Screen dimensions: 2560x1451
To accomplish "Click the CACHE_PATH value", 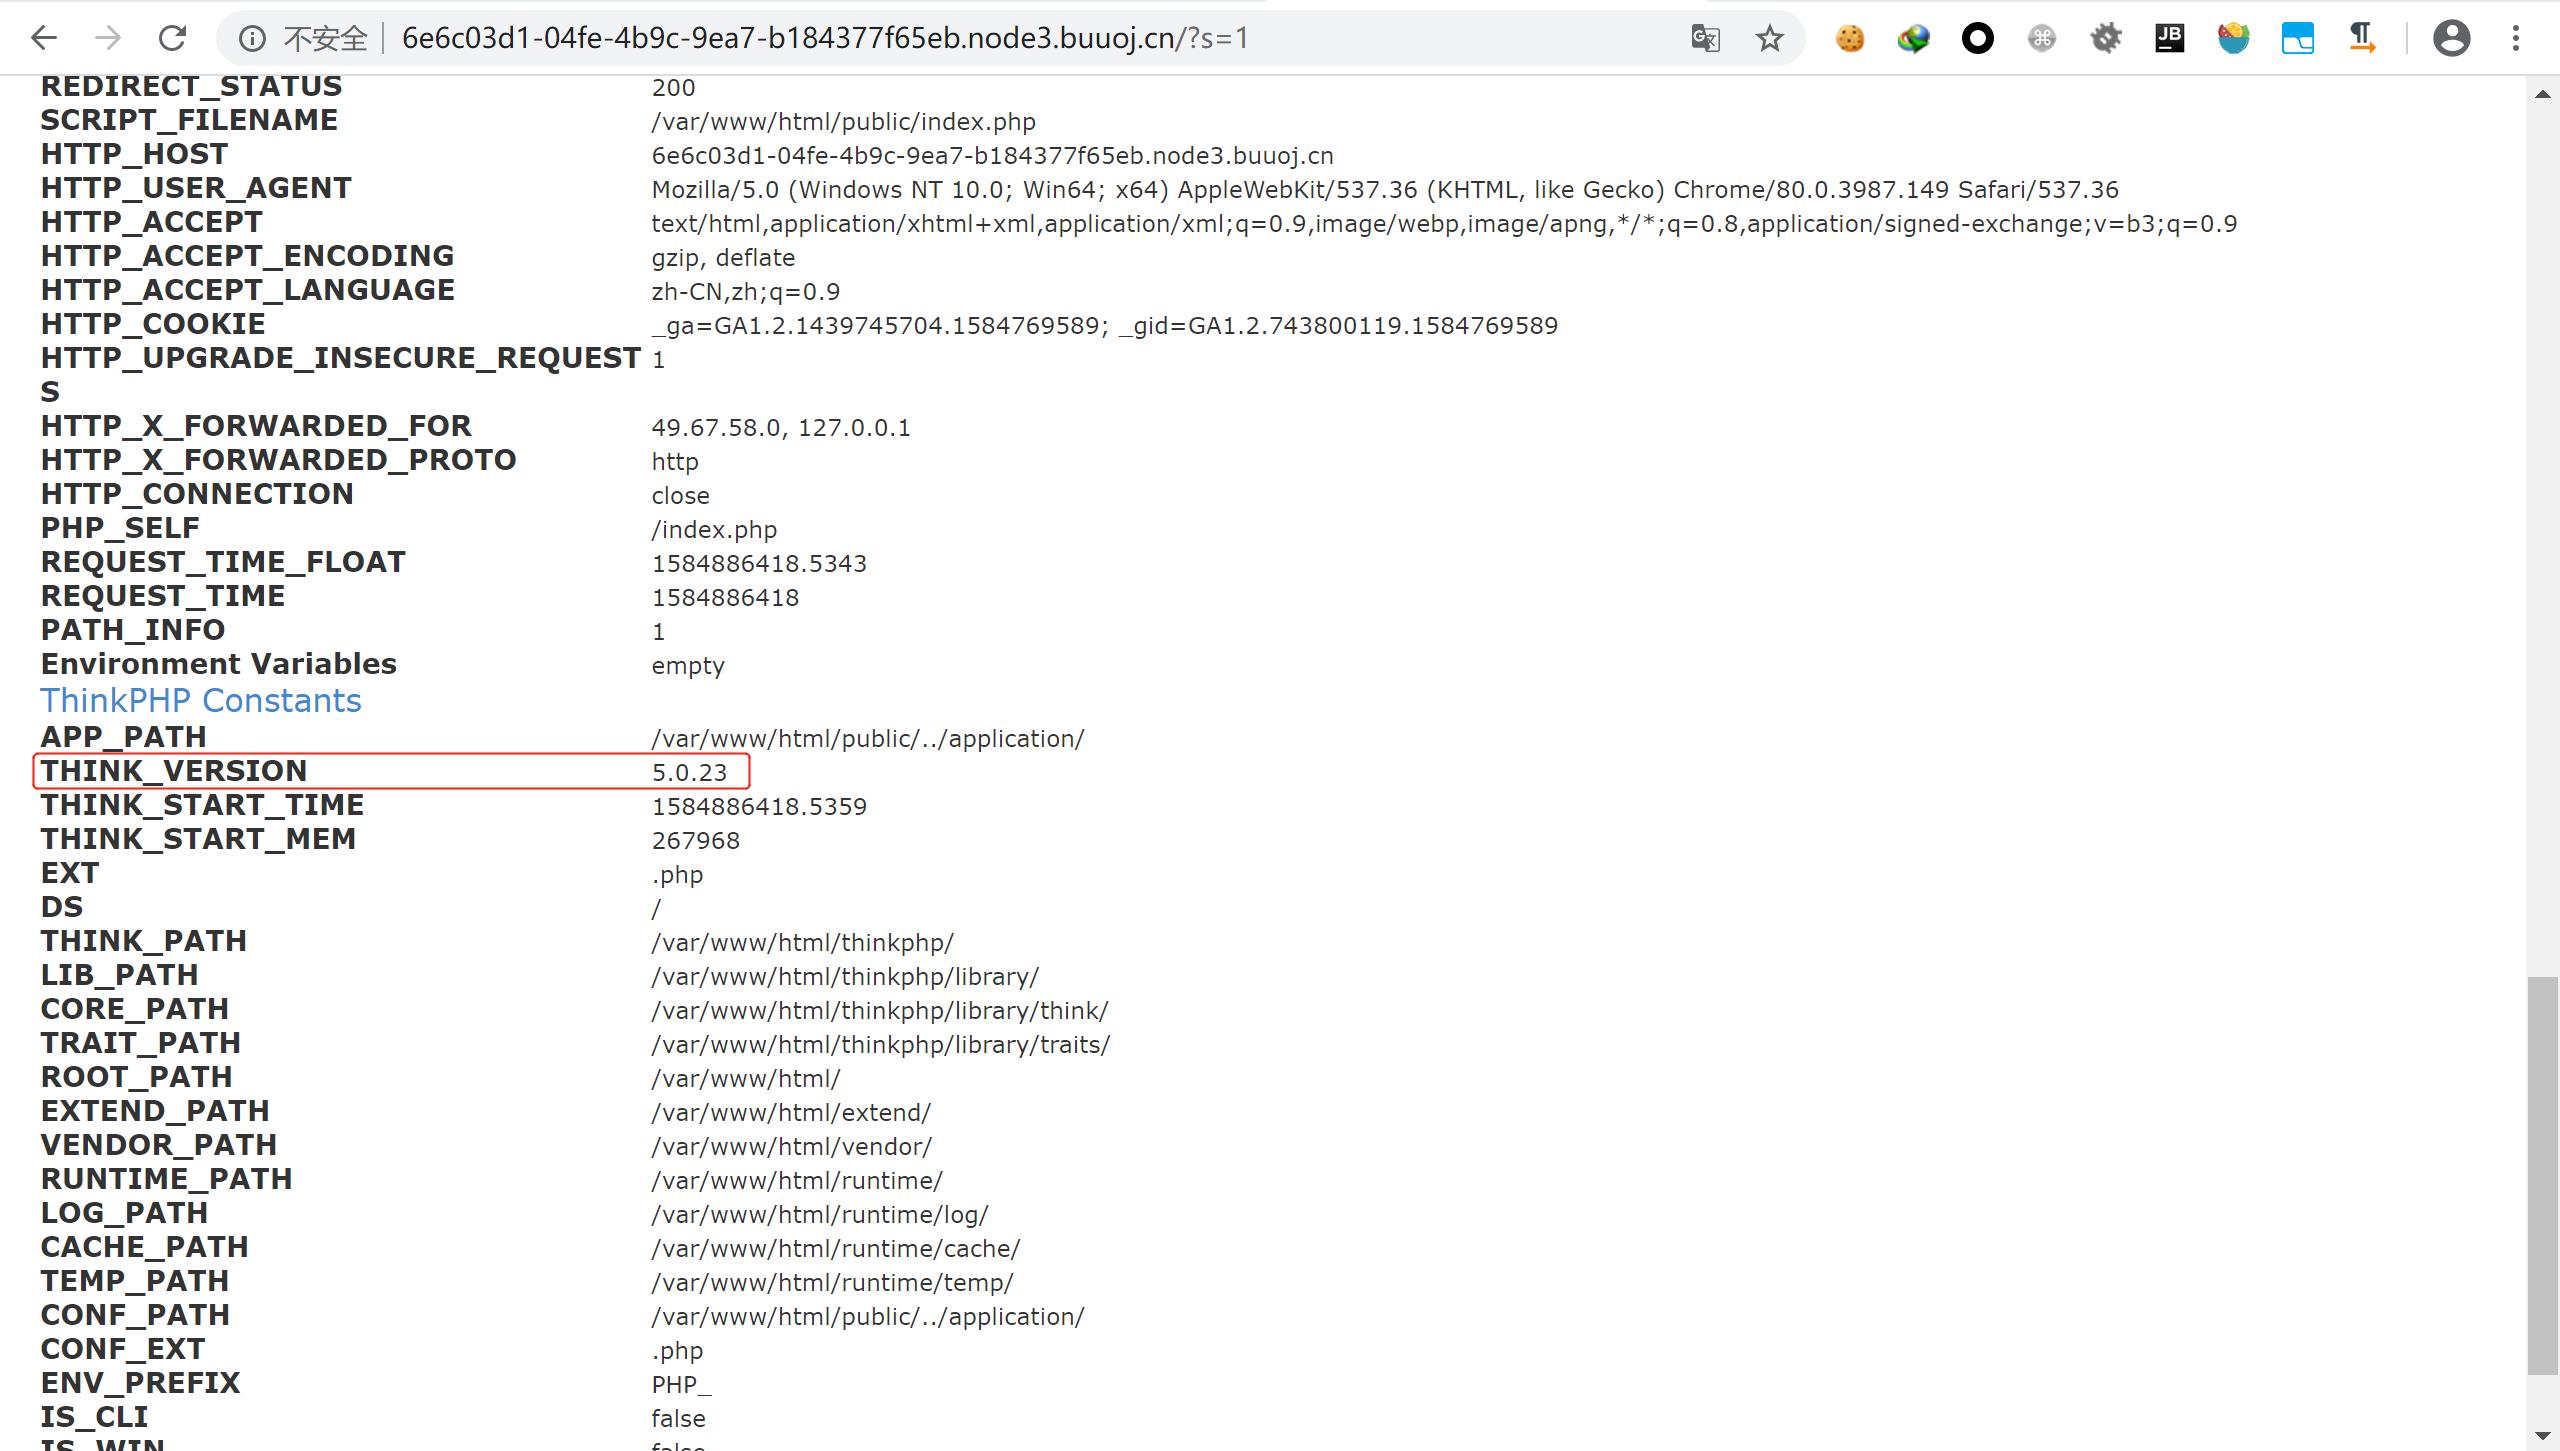I will pyautogui.click(x=836, y=1249).
